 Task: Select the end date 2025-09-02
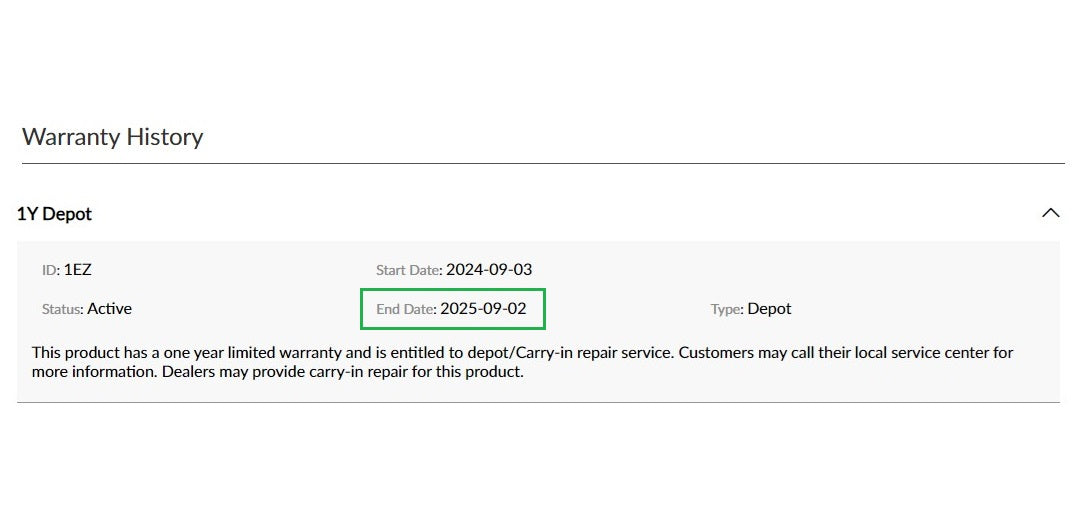483,309
